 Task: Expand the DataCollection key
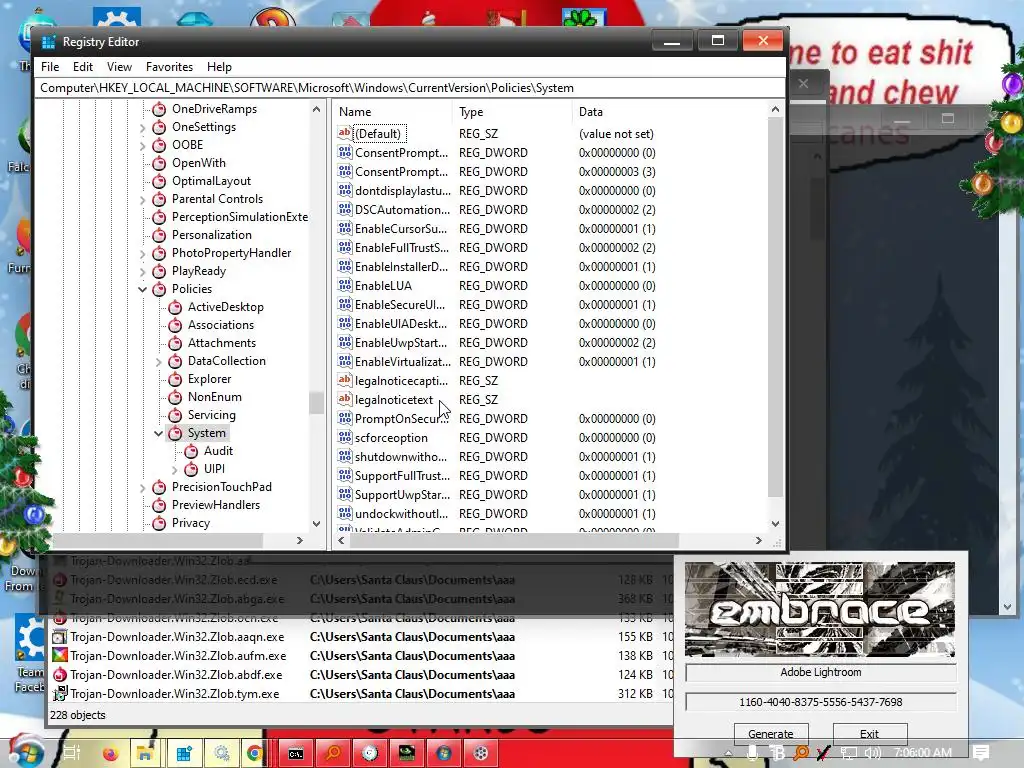coord(158,361)
